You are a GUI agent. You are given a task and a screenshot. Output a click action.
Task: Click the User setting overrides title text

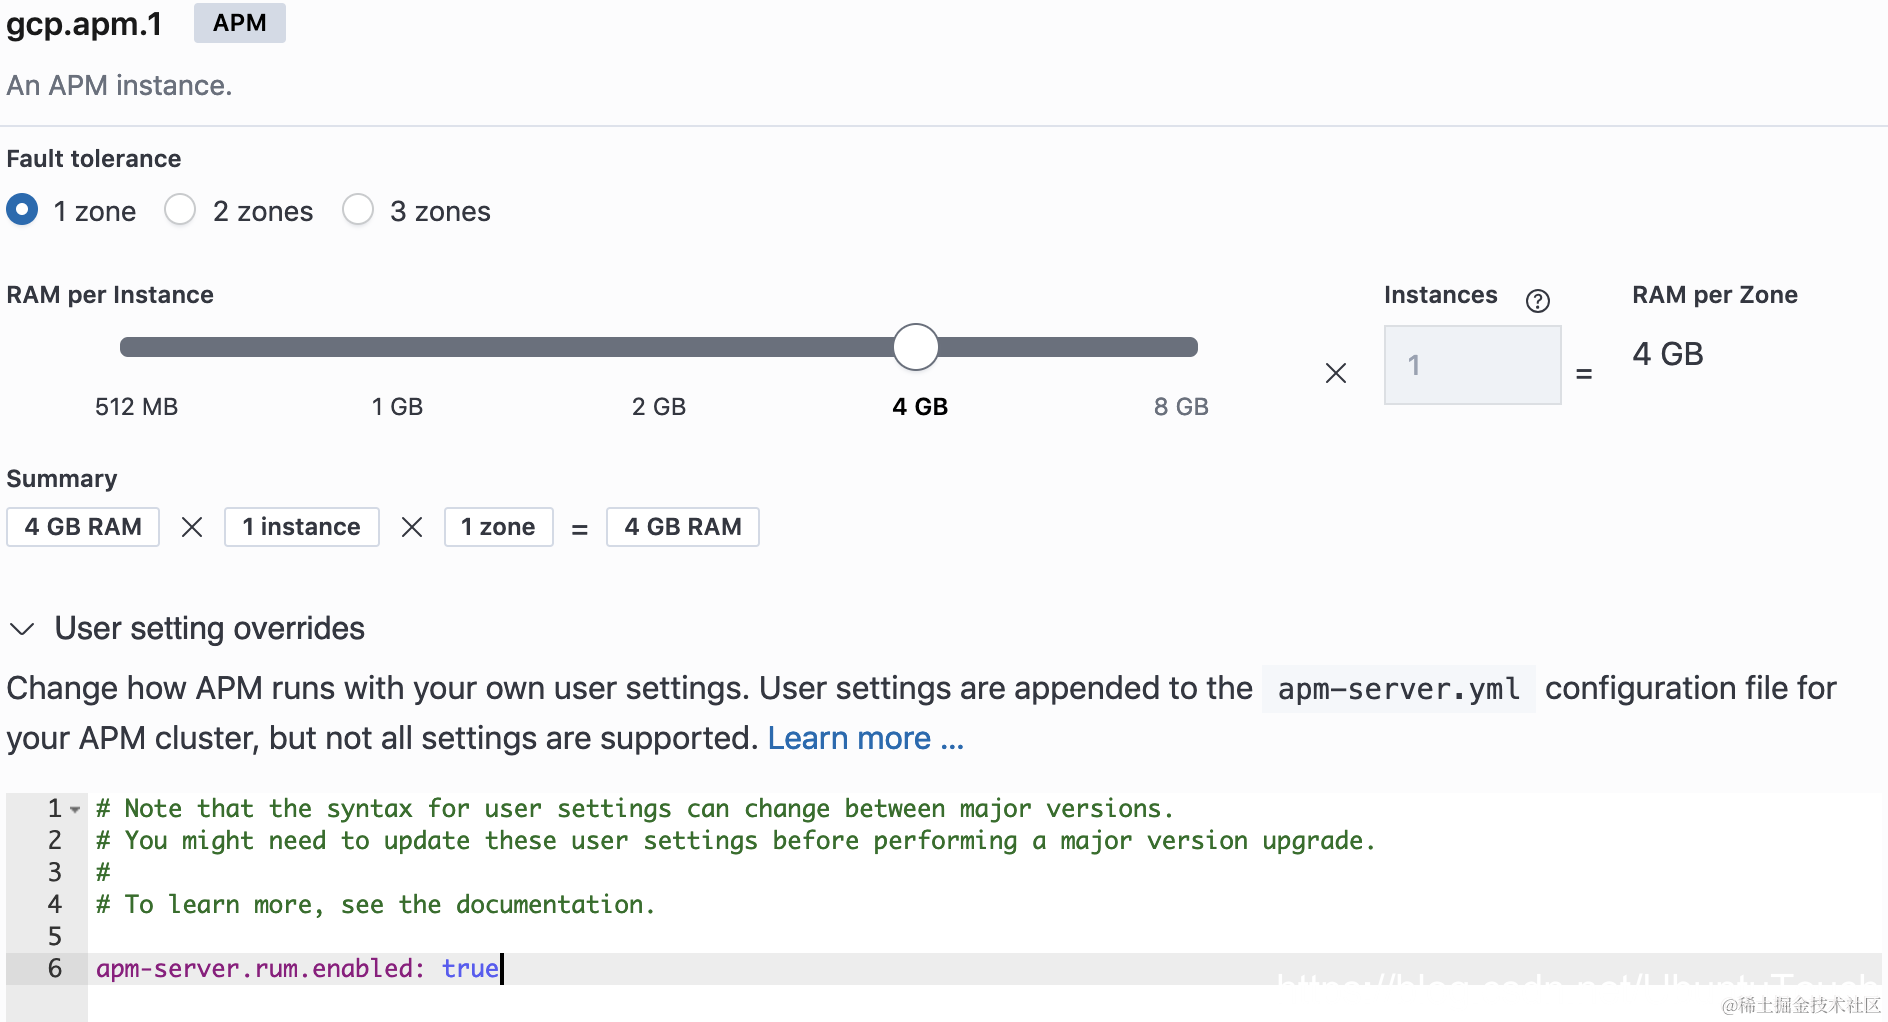point(210,629)
